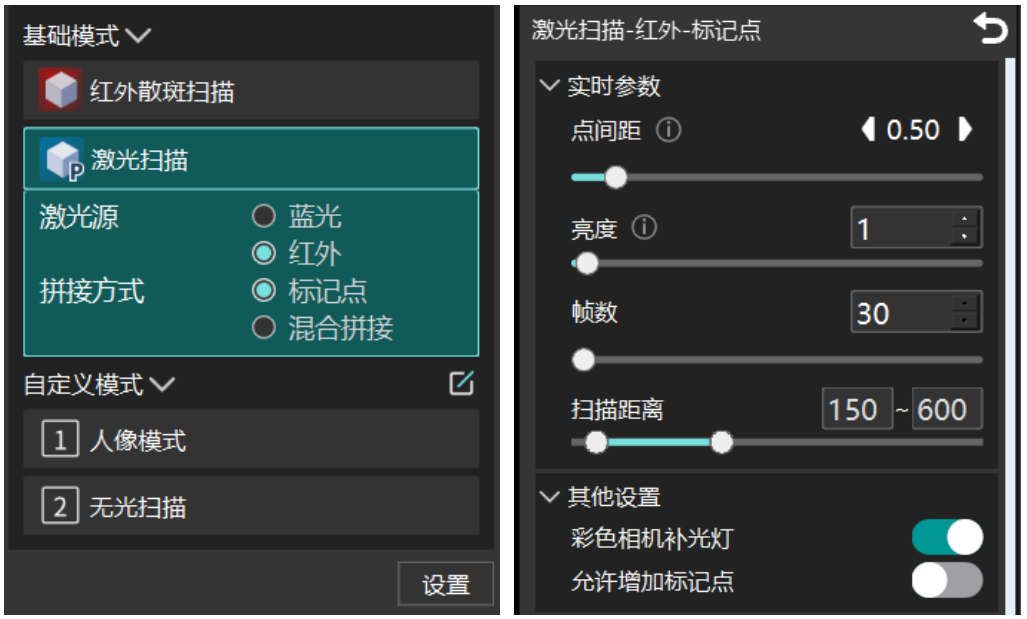Choose the 红外散斑扫描 mode
The image size is (1027, 619).
(251, 90)
